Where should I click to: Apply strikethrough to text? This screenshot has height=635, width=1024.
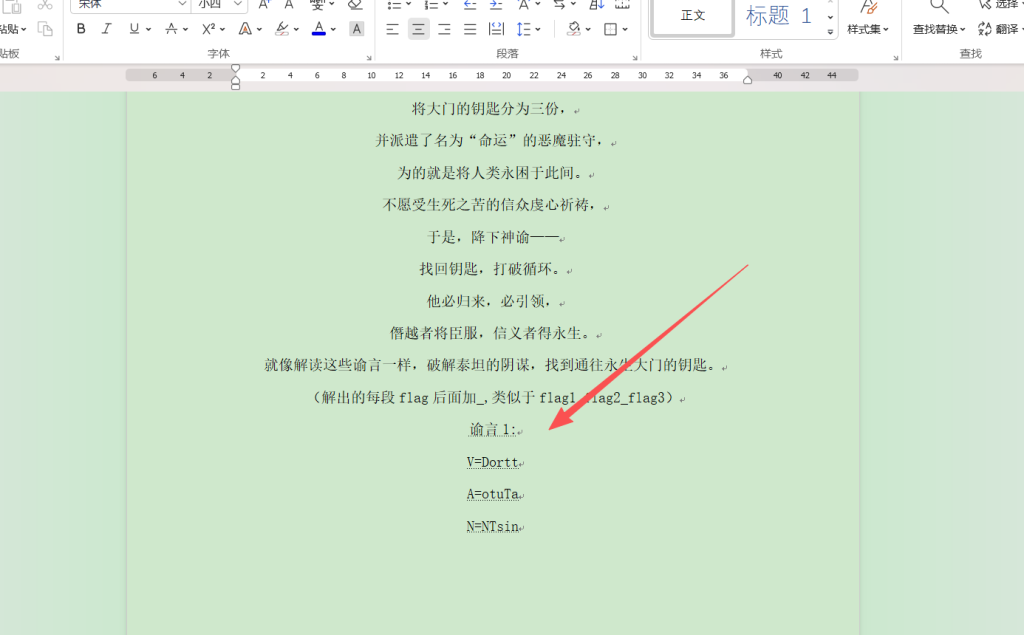pos(171,29)
